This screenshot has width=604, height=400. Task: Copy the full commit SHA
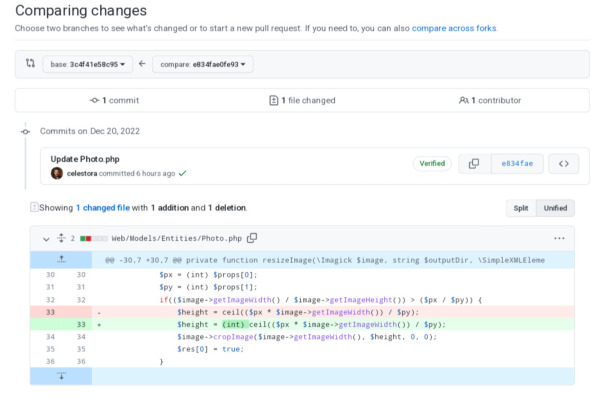click(474, 164)
